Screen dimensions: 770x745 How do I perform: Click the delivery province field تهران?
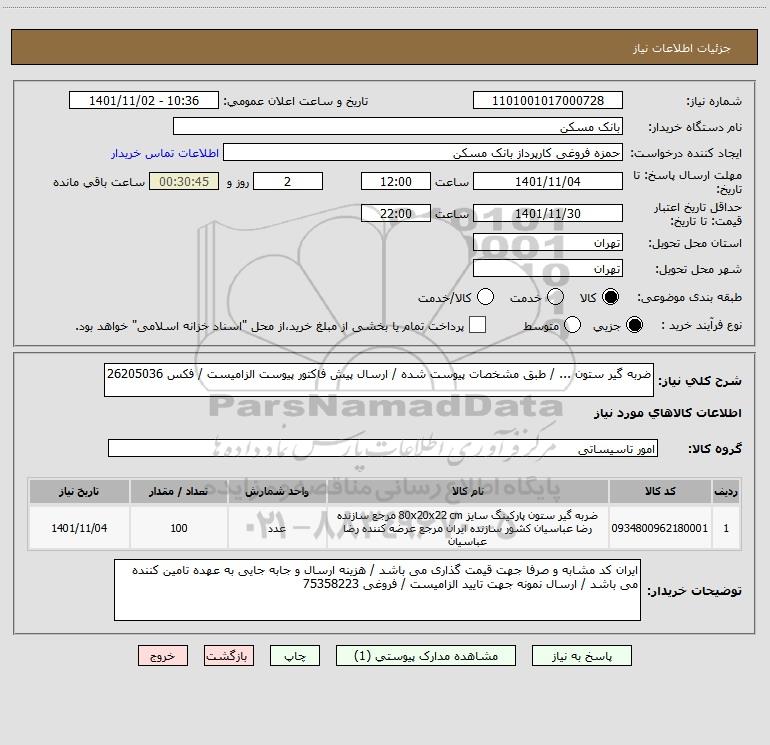pyautogui.click(x=548, y=243)
